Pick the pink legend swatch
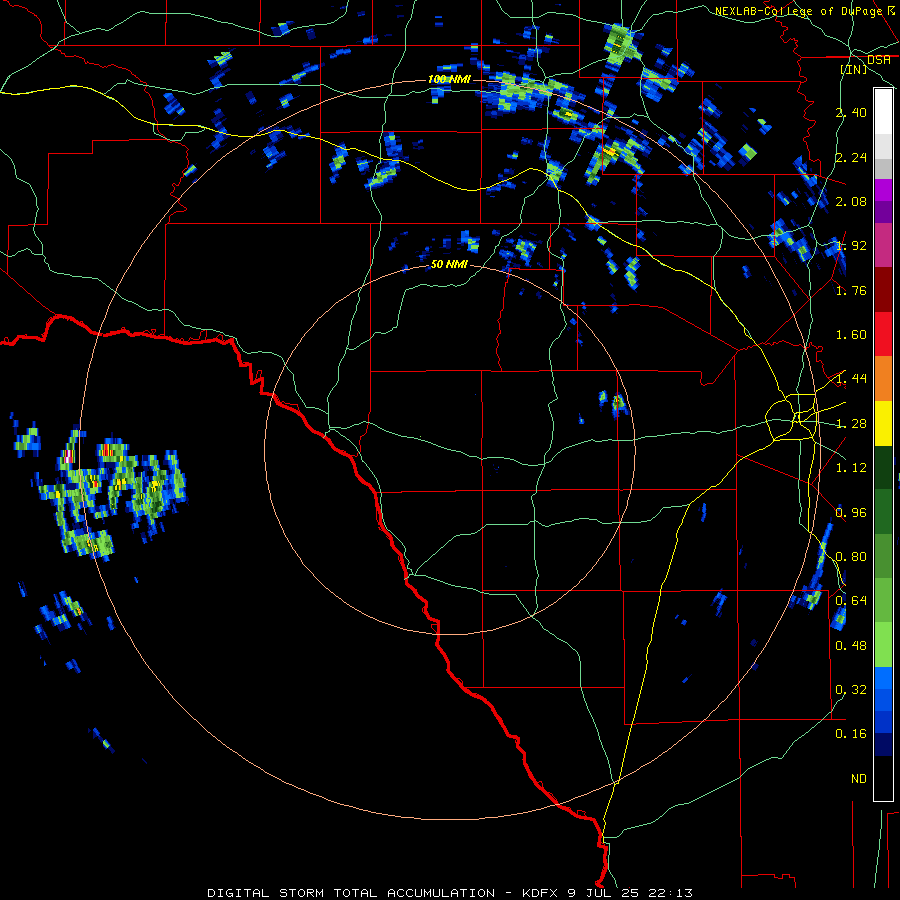The width and height of the screenshot is (900, 900). tap(883, 245)
